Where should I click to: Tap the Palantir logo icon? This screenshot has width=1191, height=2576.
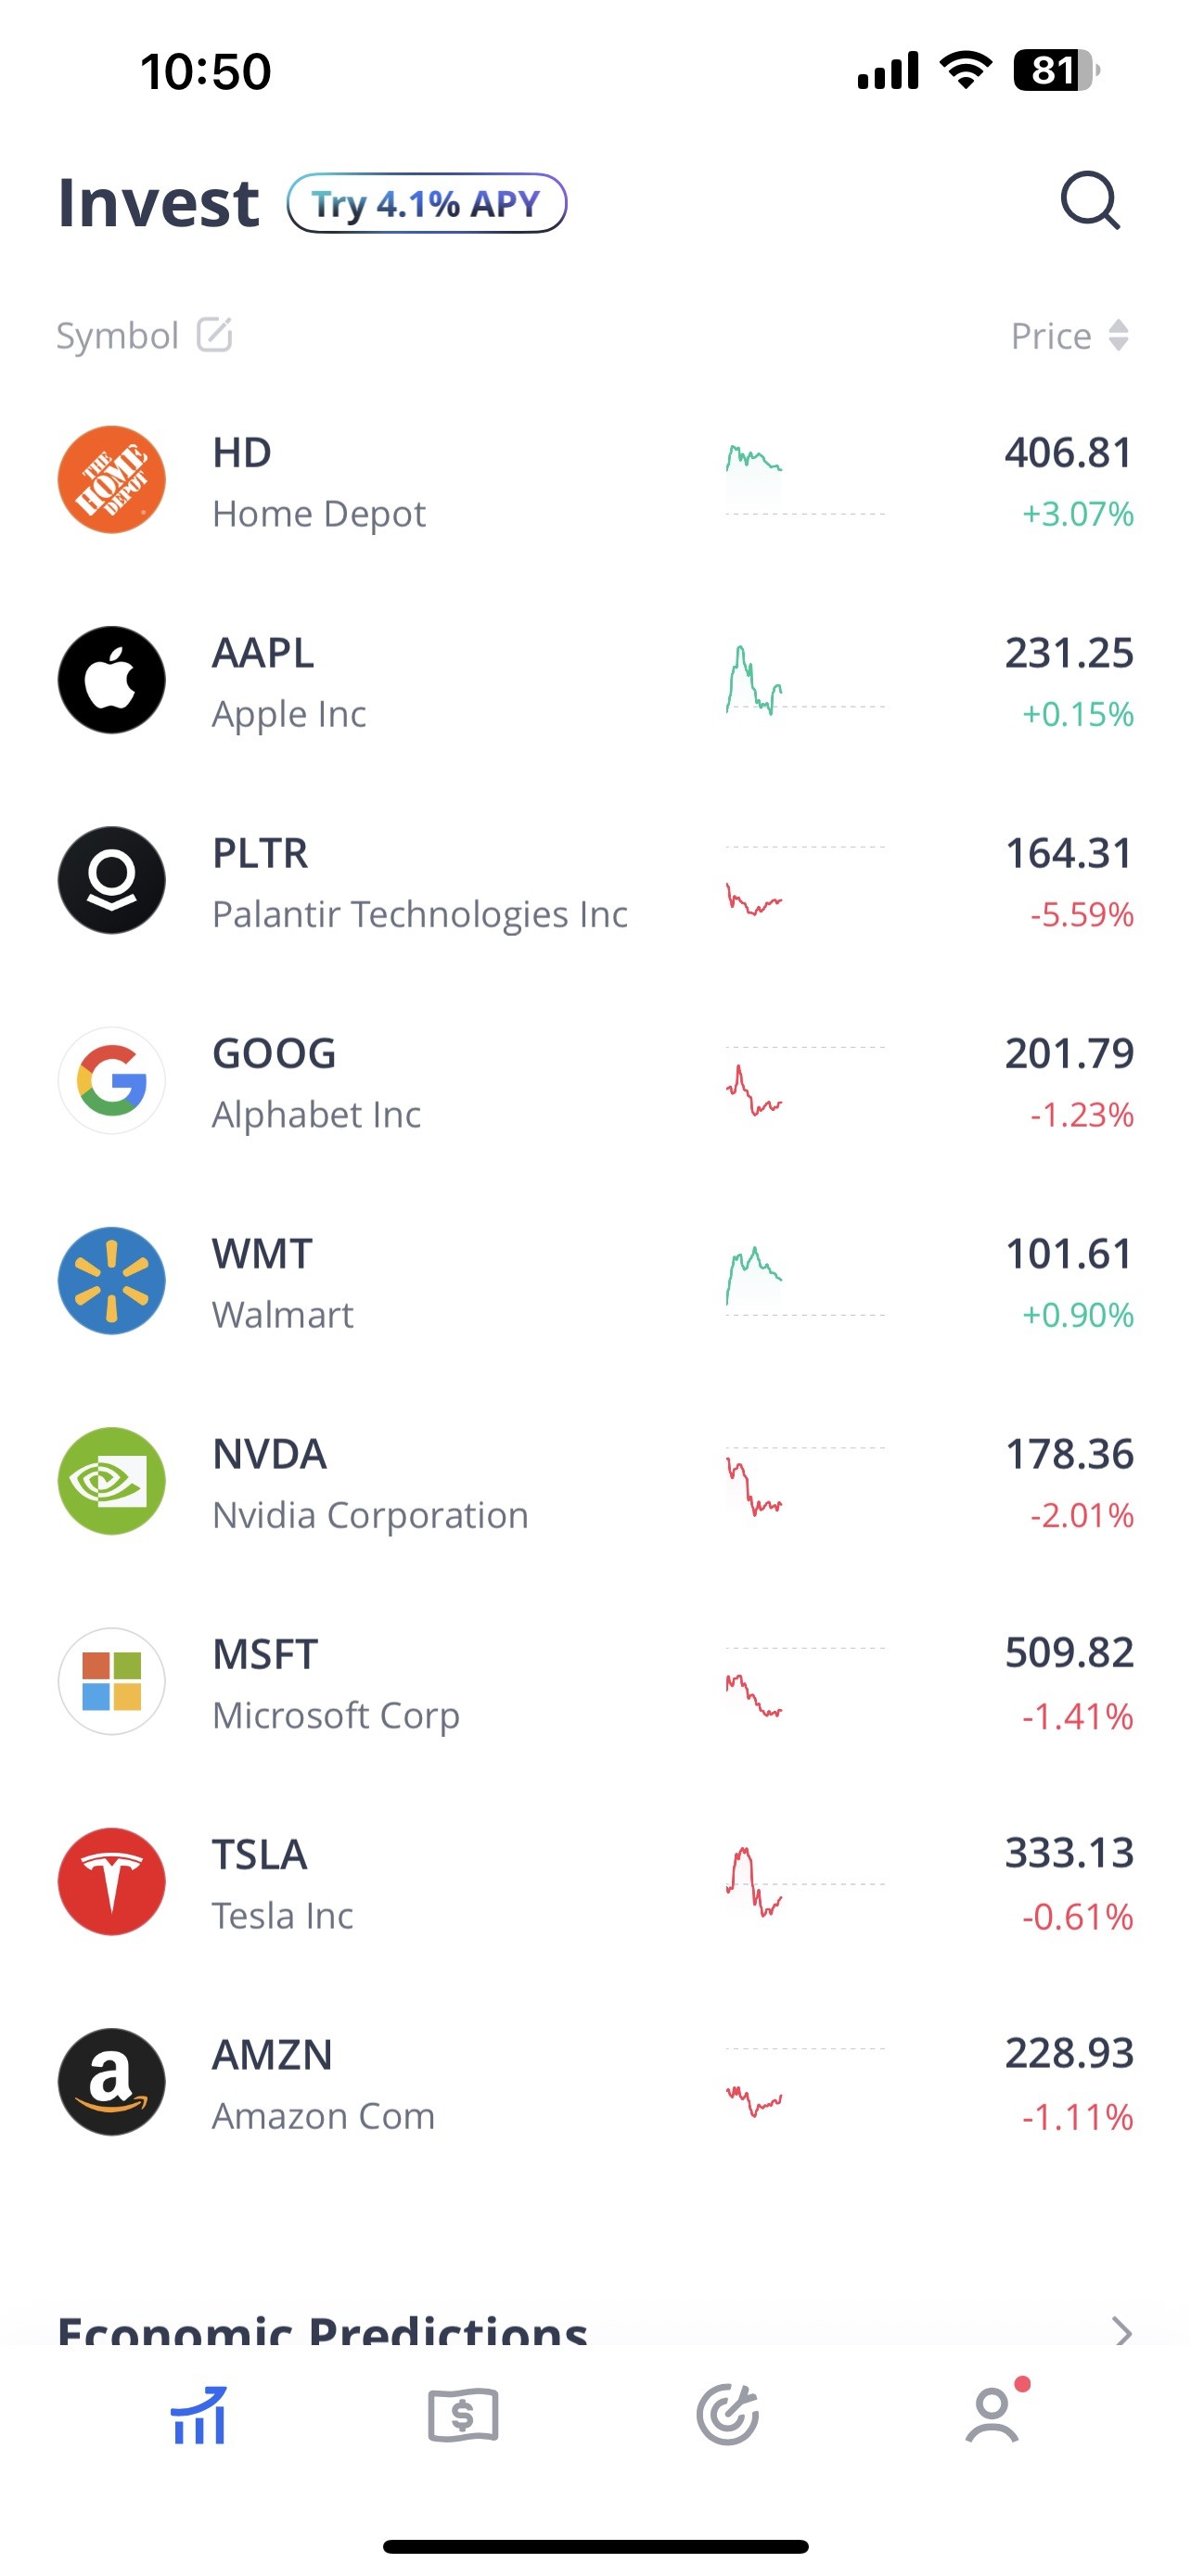tap(112, 880)
